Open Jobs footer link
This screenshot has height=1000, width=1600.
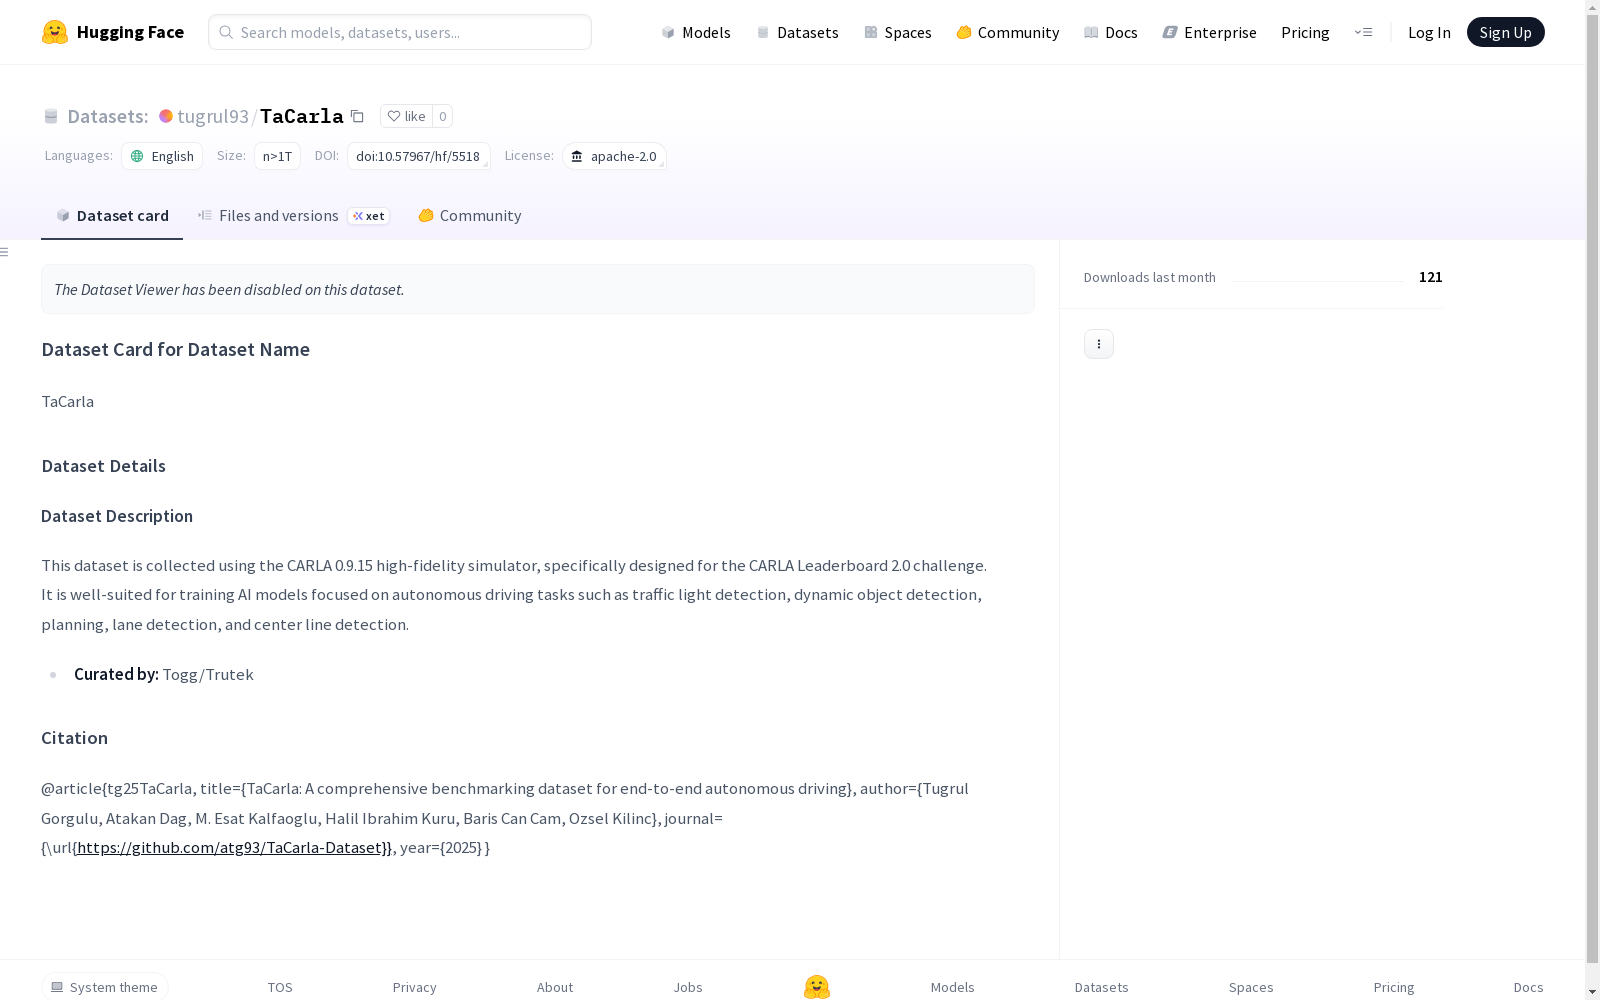click(688, 987)
